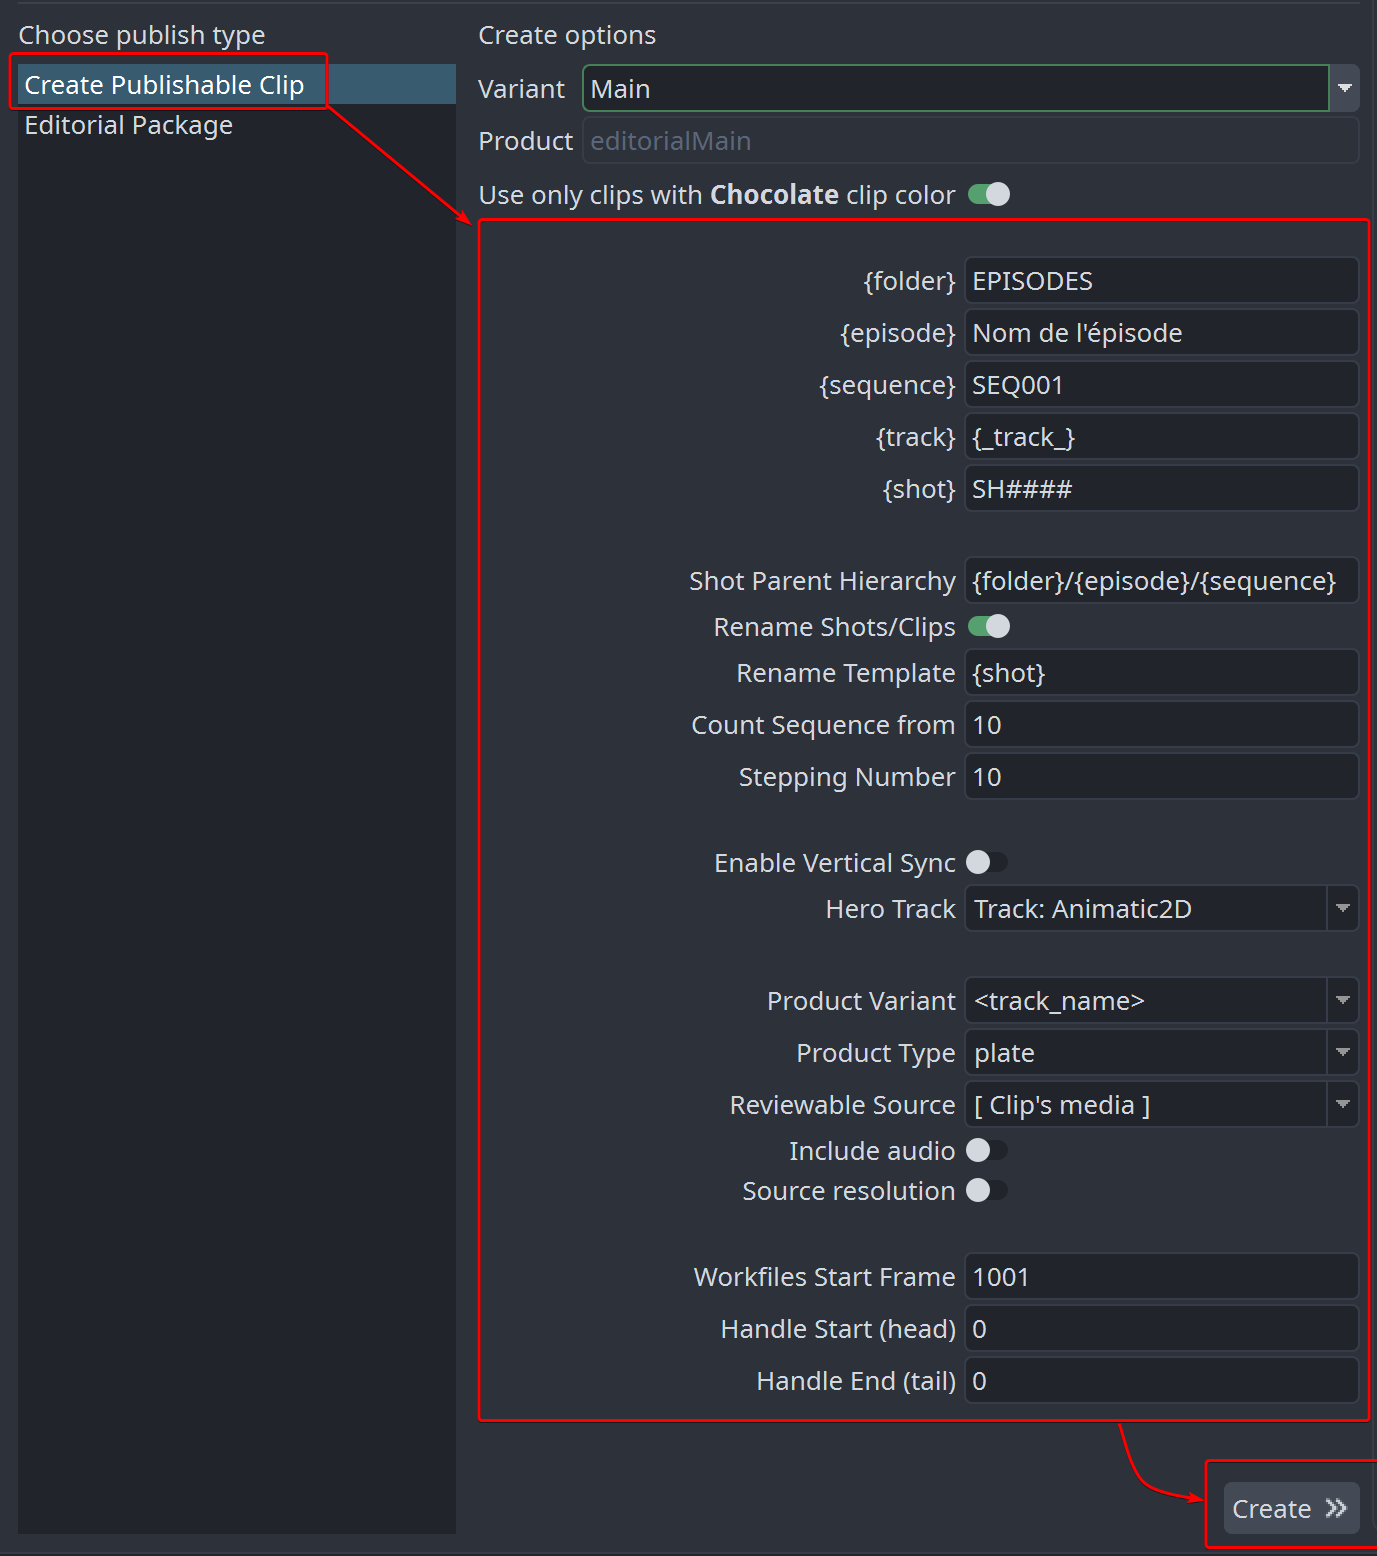The width and height of the screenshot is (1377, 1556).
Task: Open the Product Variant dropdown
Action: tap(1342, 1001)
